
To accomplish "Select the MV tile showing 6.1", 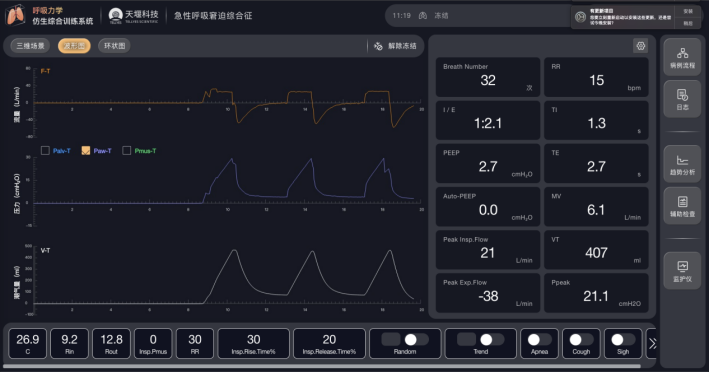I will point(596,207).
